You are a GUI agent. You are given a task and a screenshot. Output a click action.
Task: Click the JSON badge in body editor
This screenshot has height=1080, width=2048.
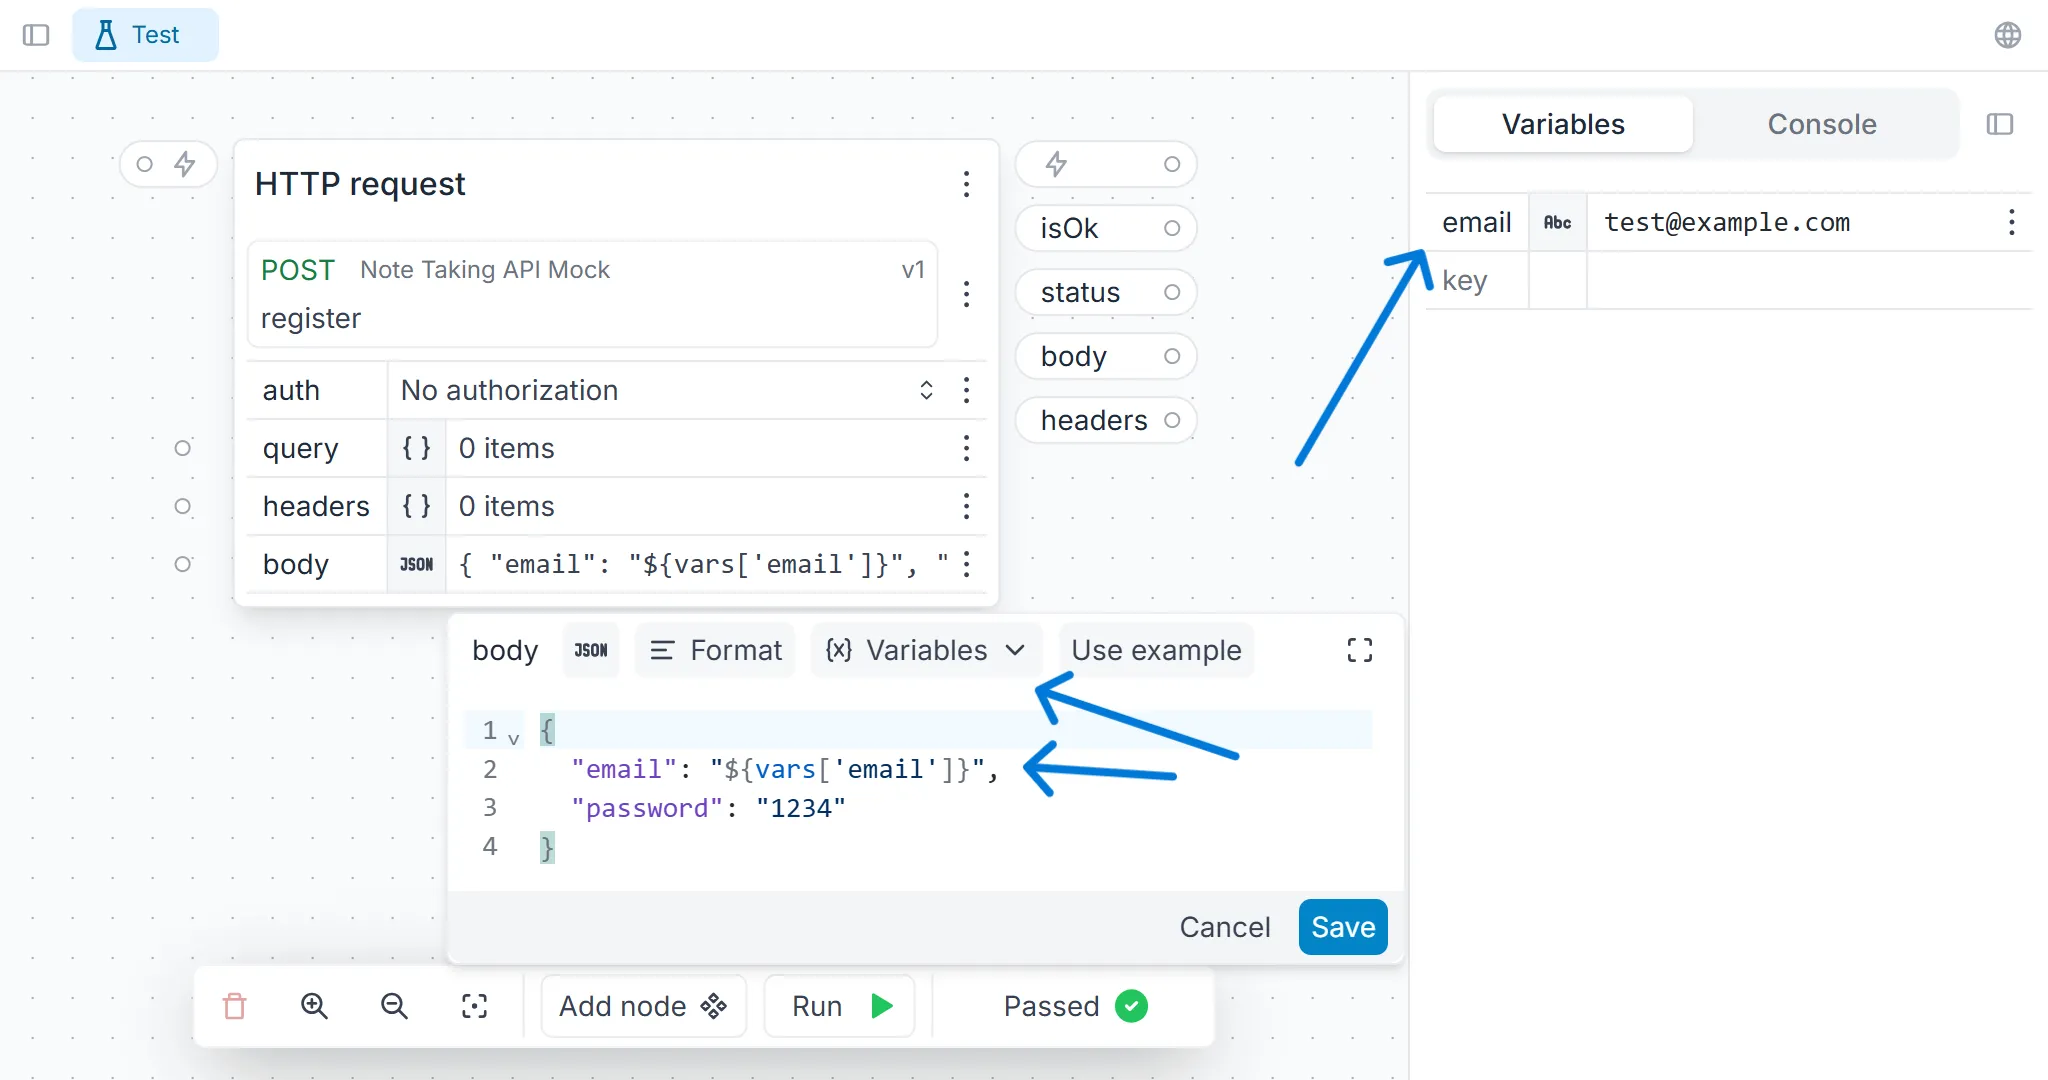[591, 650]
